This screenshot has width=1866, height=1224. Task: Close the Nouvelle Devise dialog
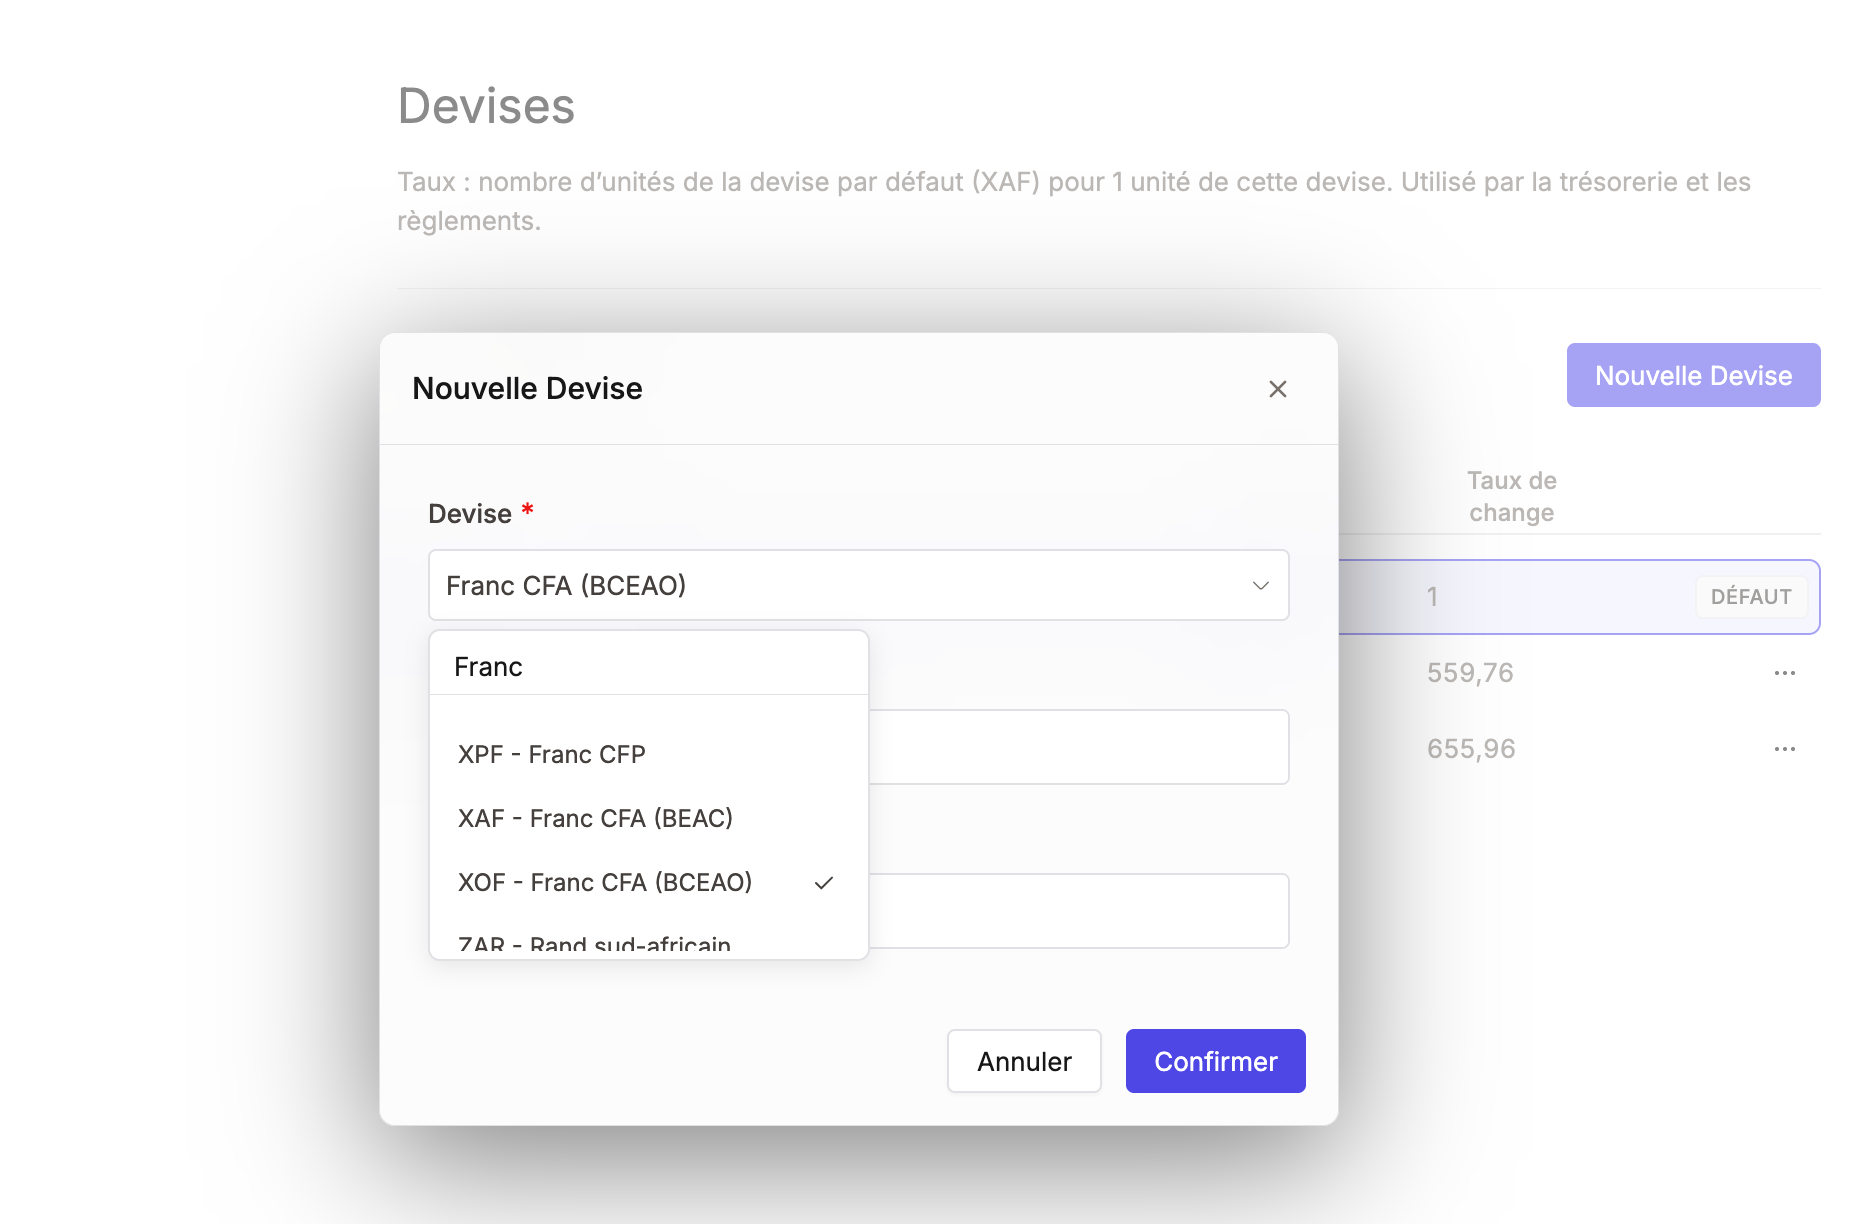pyautogui.click(x=1277, y=389)
